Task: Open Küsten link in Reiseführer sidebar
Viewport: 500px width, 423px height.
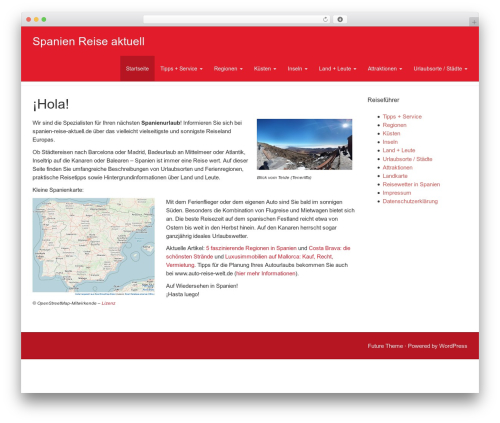Action: (x=391, y=133)
